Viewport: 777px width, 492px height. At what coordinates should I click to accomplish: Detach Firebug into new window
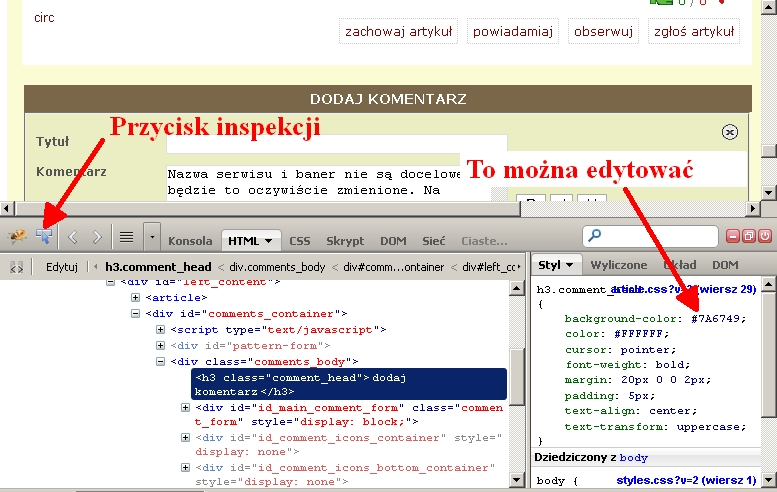pos(749,236)
